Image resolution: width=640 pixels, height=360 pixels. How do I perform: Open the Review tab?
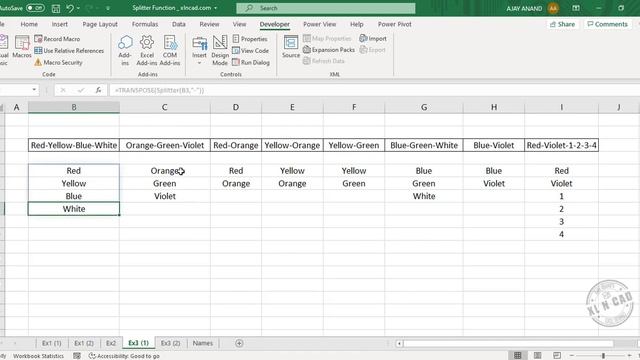(x=209, y=24)
